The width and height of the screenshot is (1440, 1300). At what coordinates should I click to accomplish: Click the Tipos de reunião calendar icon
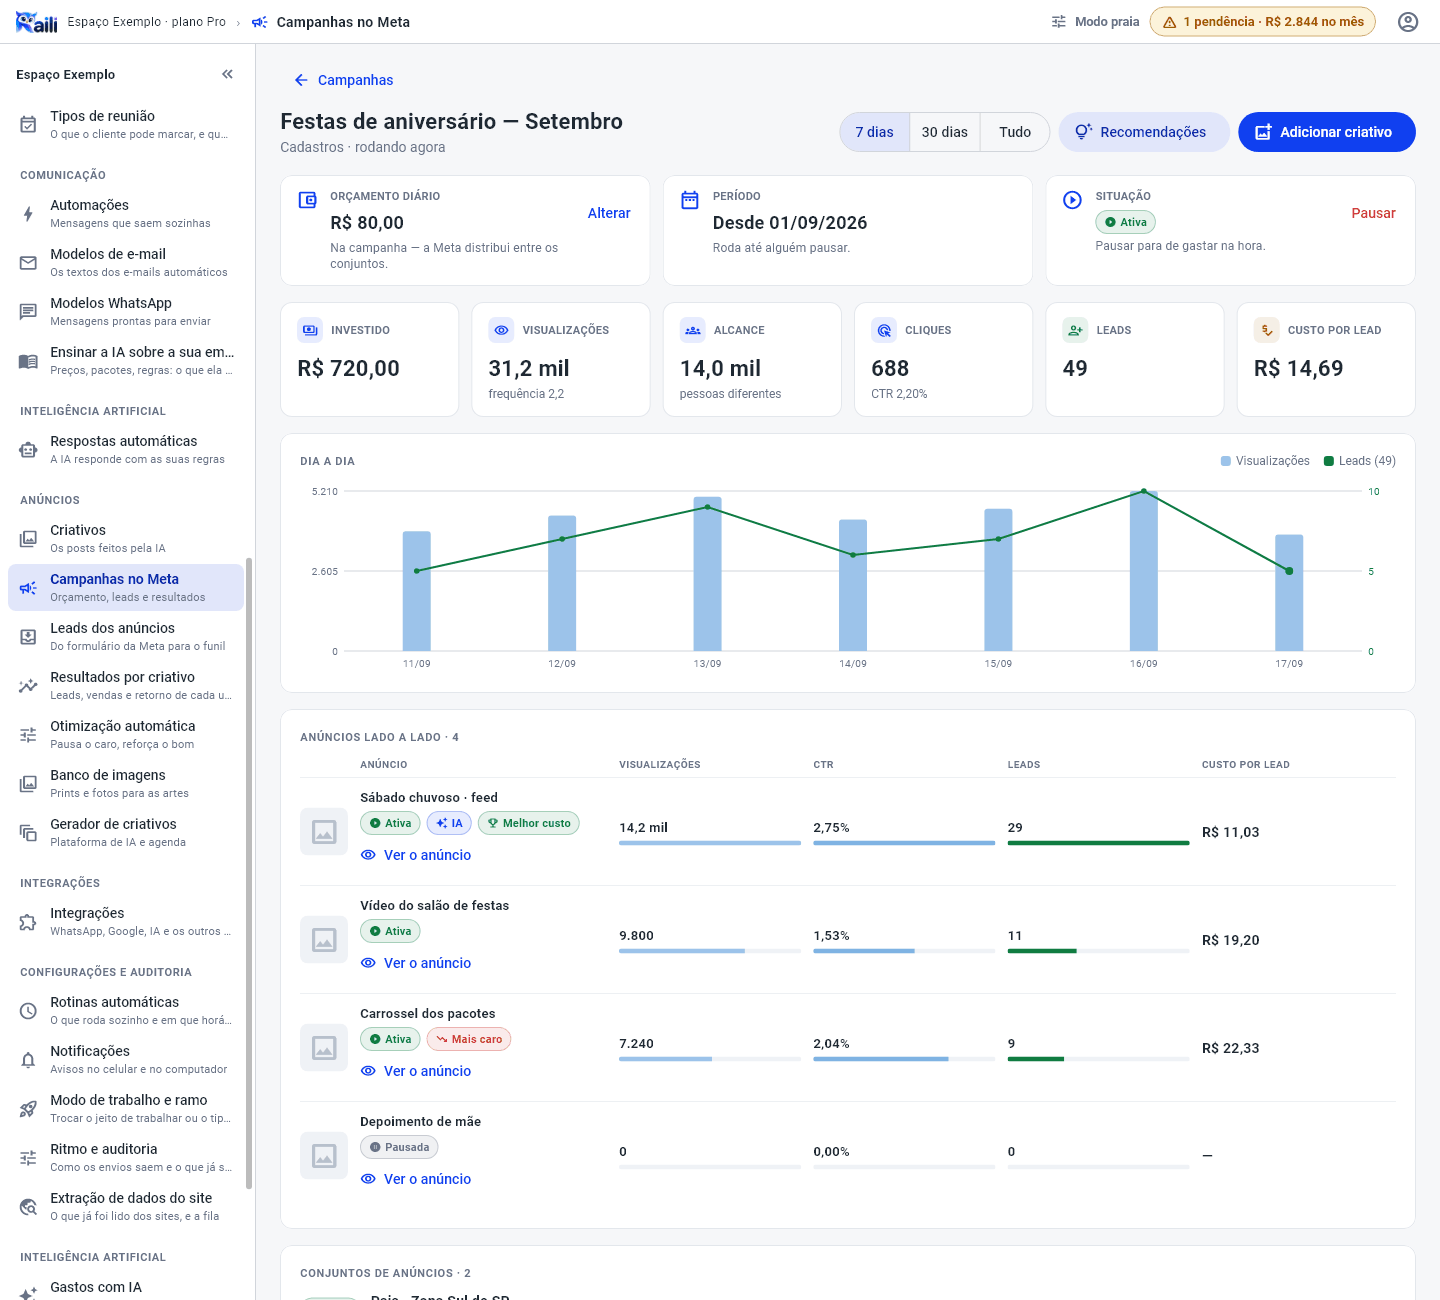(x=28, y=124)
